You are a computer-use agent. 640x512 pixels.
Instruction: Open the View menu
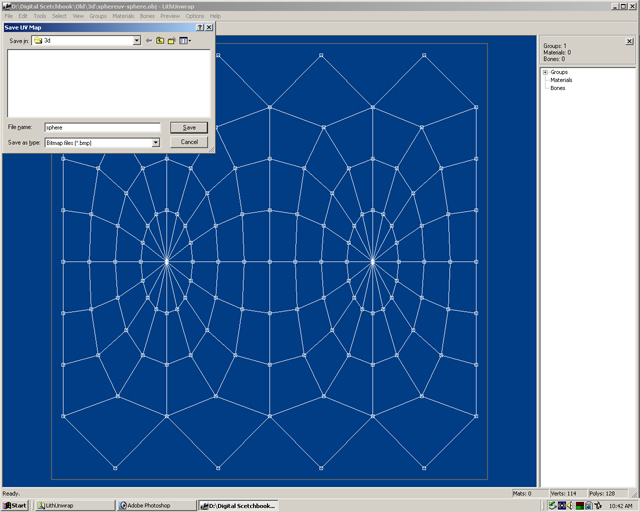[78, 16]
